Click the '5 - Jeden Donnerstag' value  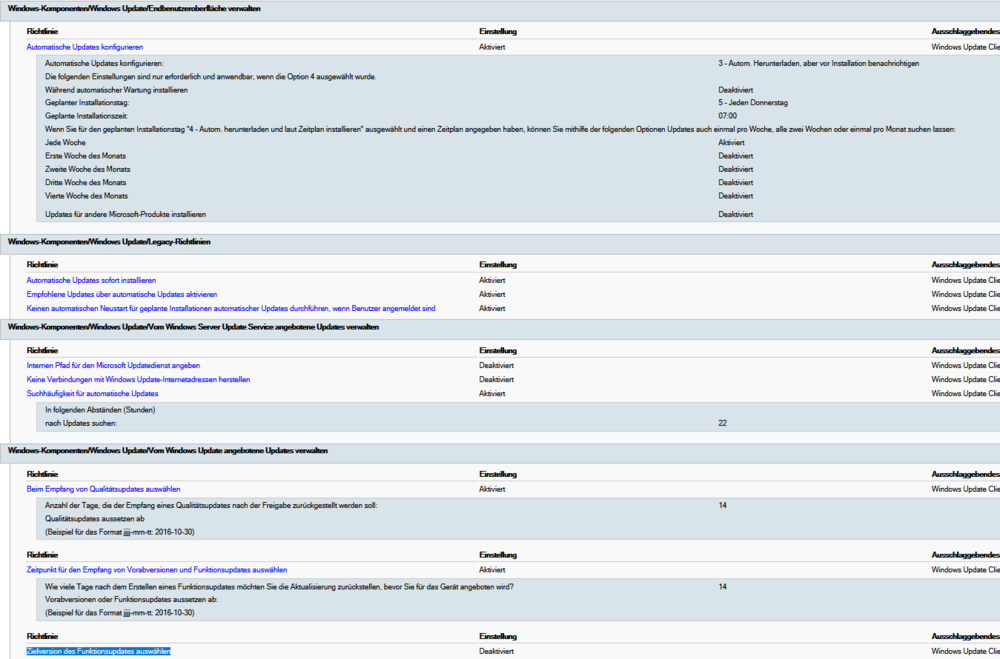point(753,103)
